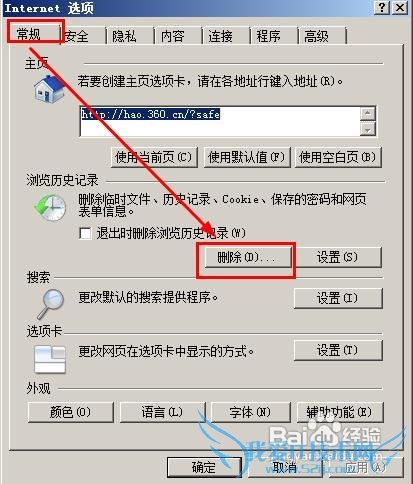The image size is (413, 484).
Task: Select the 高级 tab
Action: (x=317, y=36)
